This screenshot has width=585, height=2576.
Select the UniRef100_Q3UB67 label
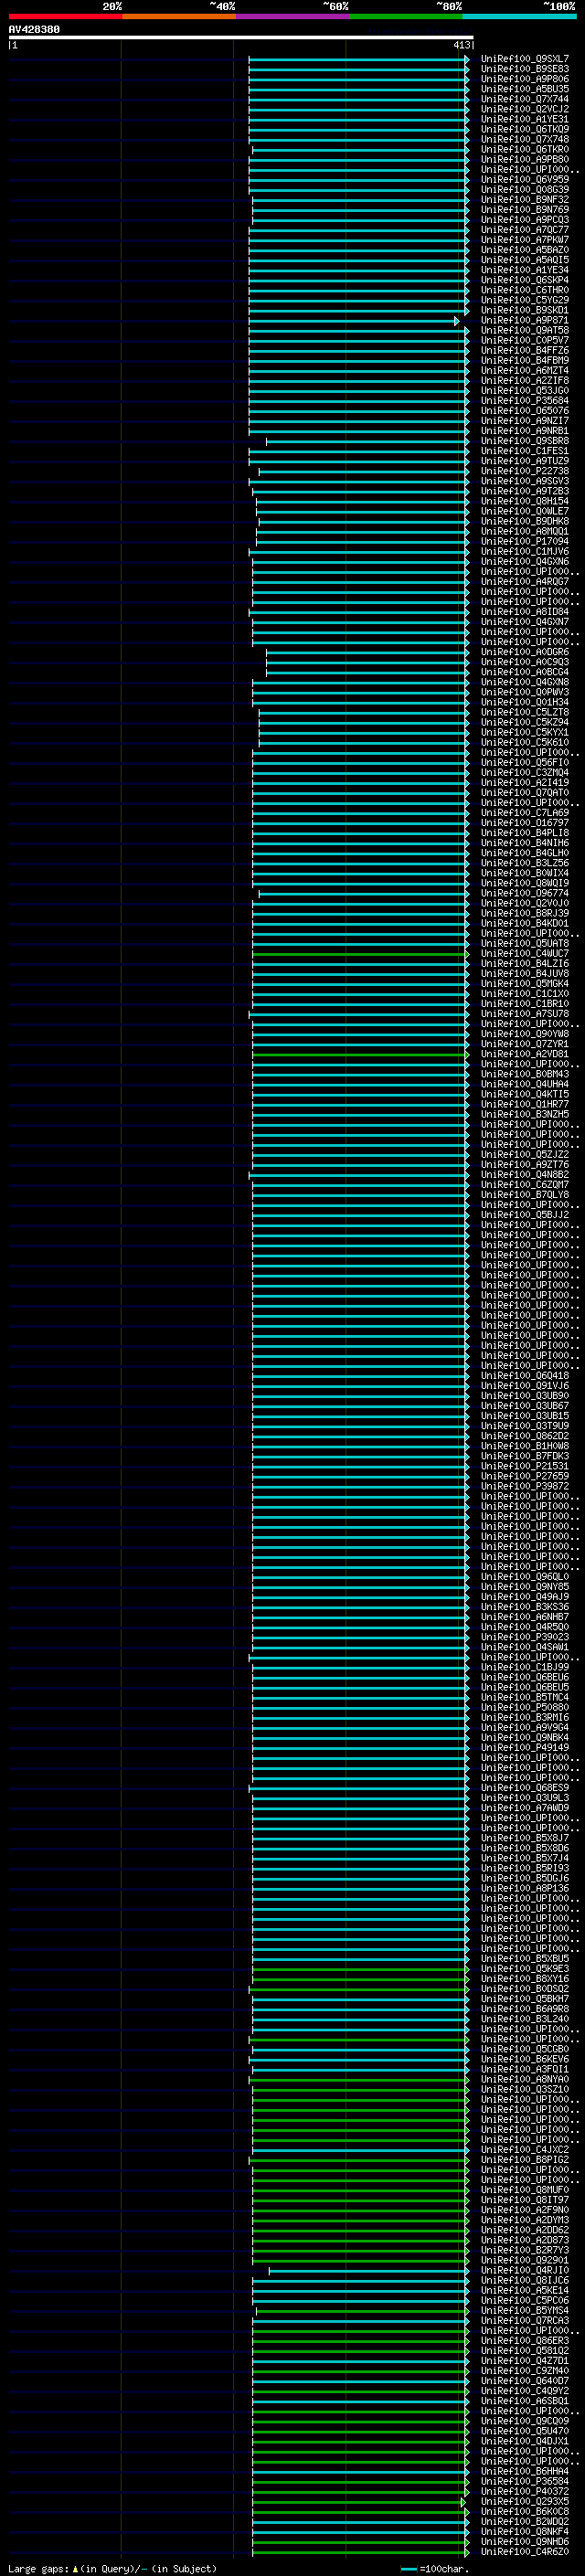pos(524,1406)
